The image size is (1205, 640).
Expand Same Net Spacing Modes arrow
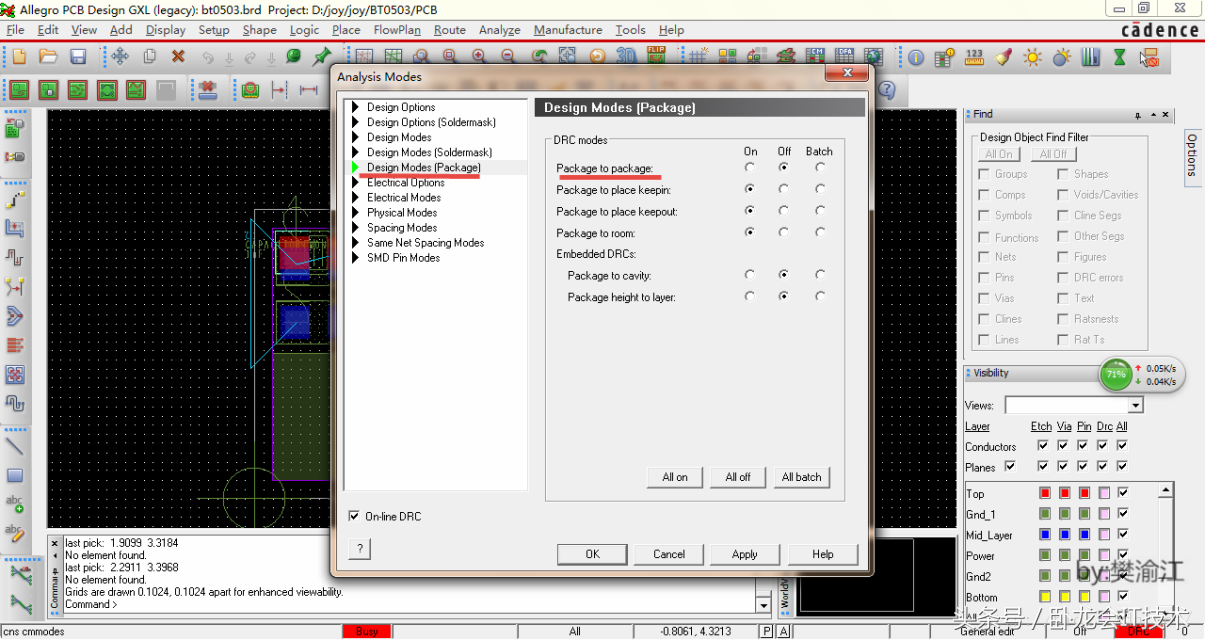pyautogui.click(x=355, y=242)
